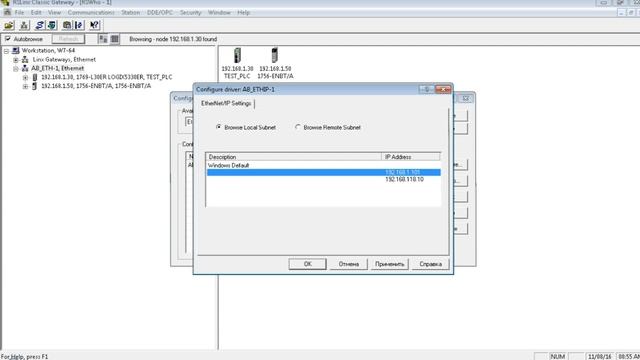The height and width of the screenshot is (360, 640).
Task: Click the Отмена cancel button
Action: [349, 264]
